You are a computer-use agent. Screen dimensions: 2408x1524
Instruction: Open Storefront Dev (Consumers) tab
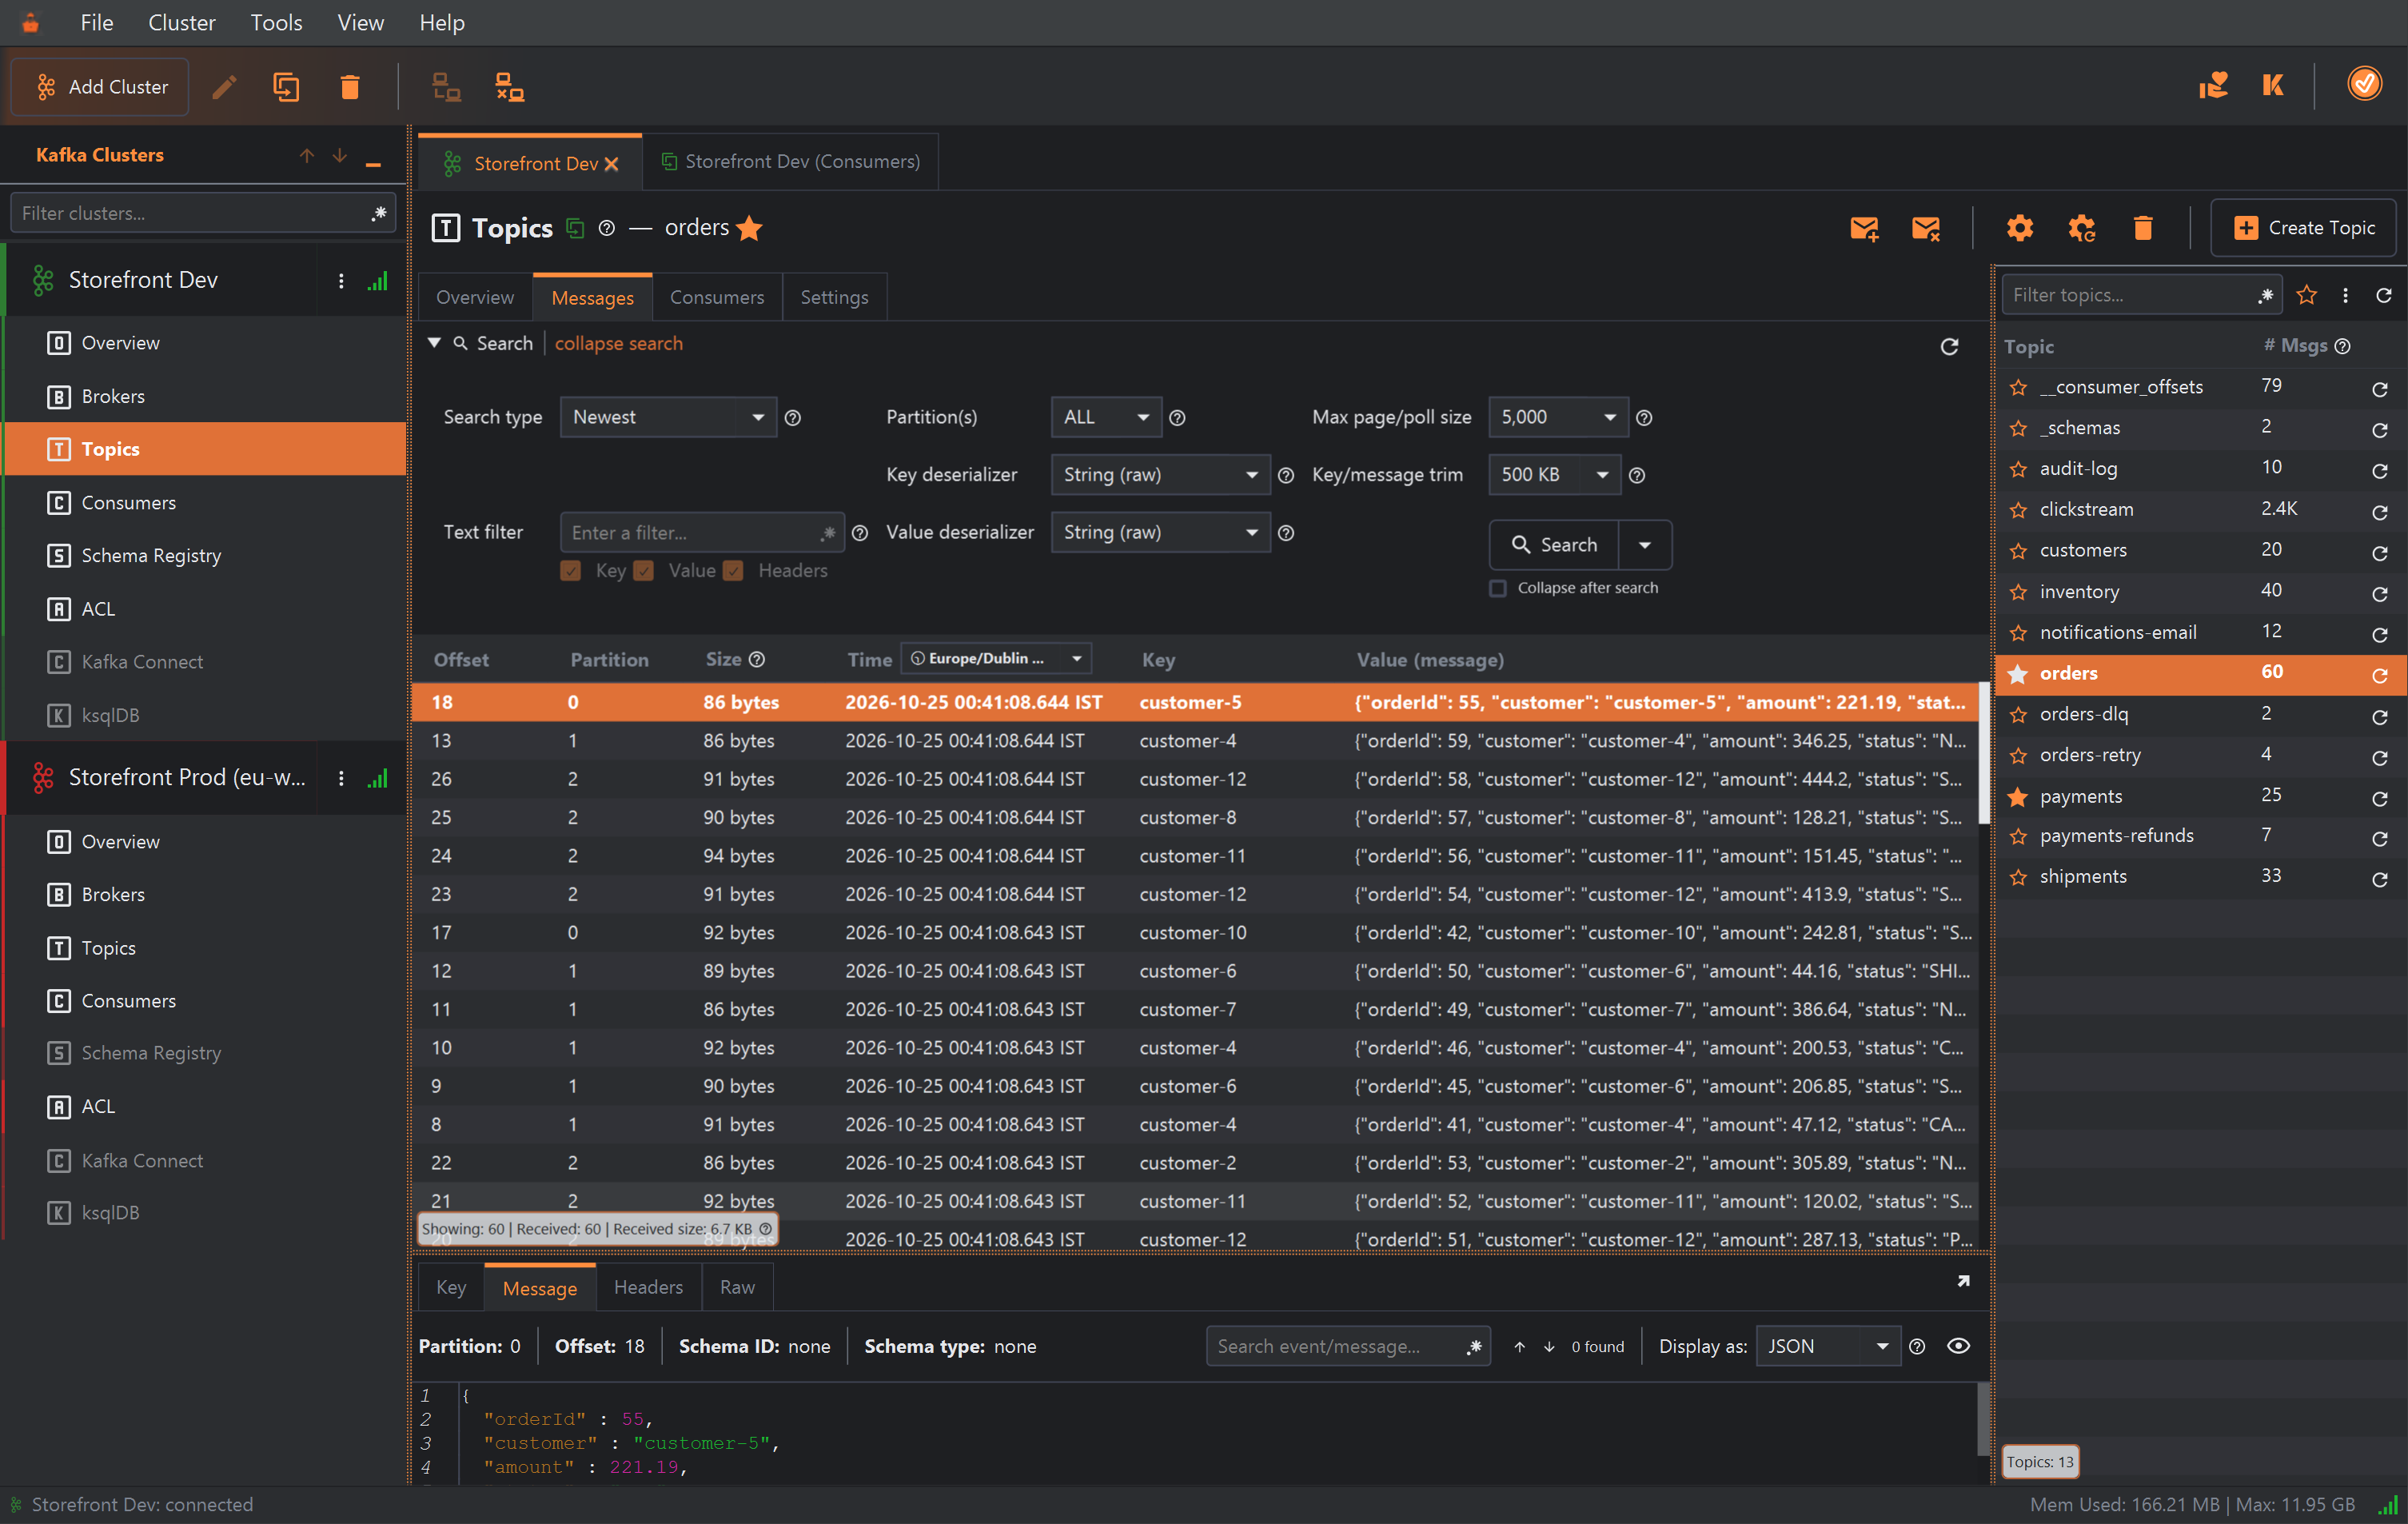[790, 162]
